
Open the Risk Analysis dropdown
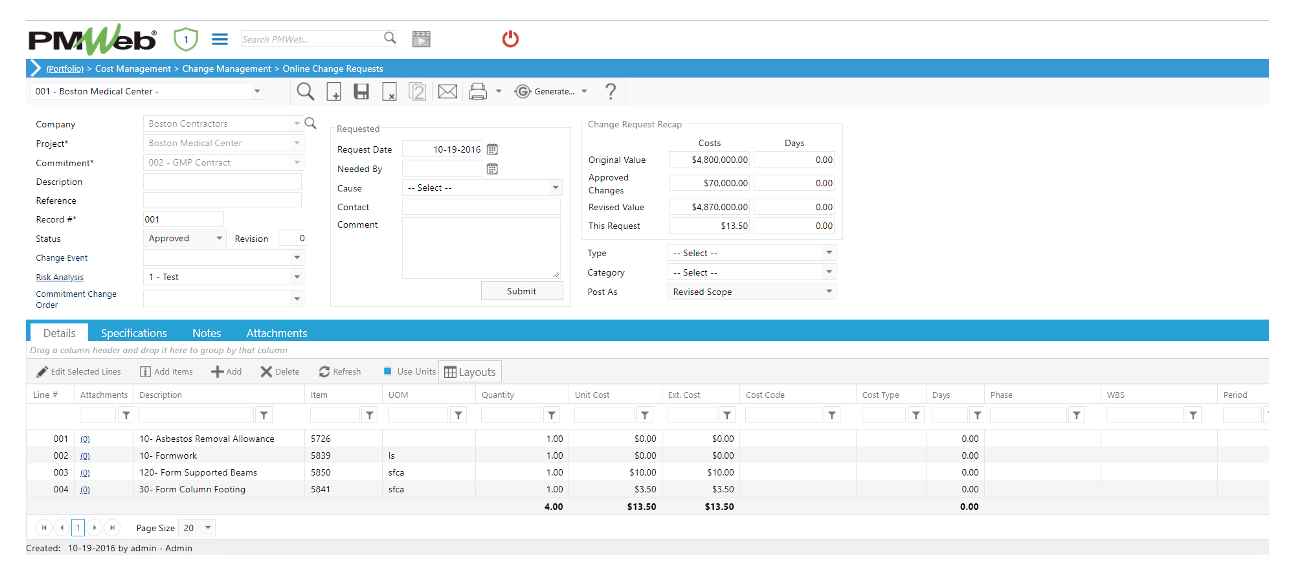pos(223,277)
